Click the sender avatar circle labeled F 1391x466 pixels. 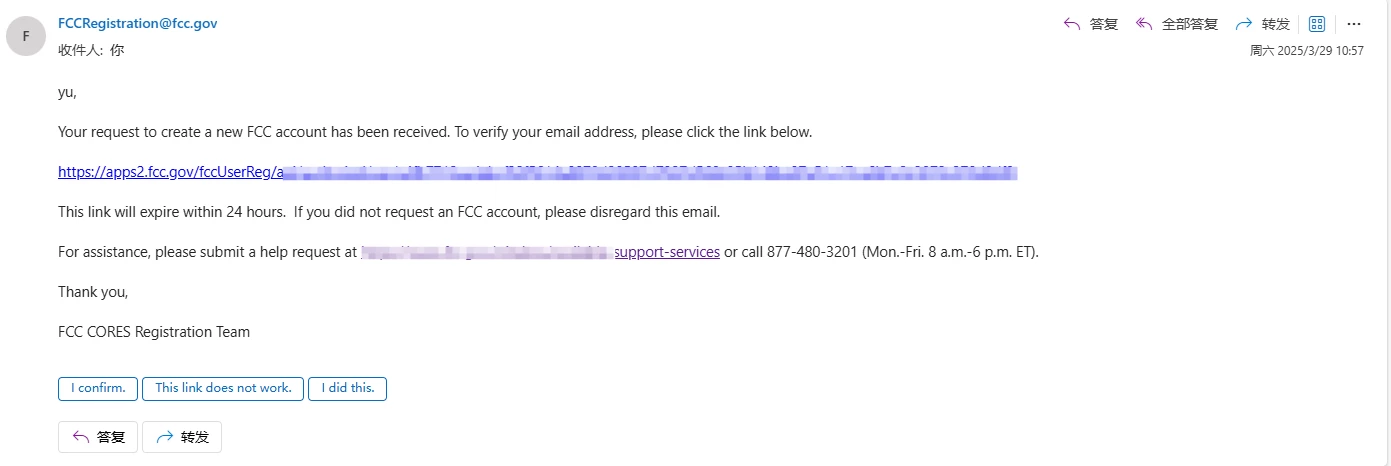click(26, 36)
